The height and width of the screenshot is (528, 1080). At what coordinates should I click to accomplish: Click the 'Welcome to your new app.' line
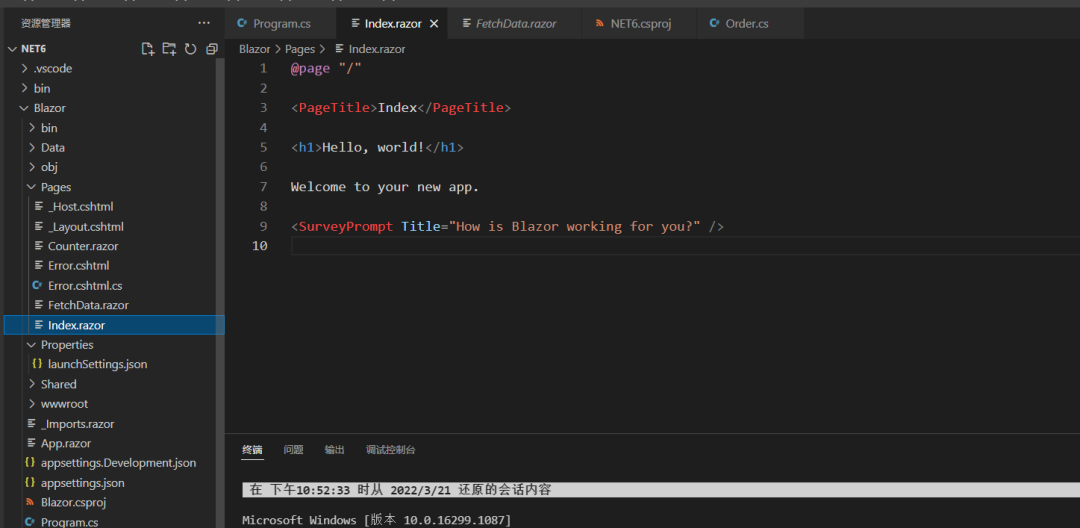[384, 187]
